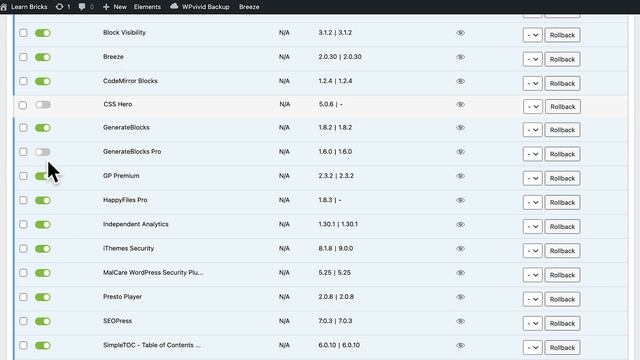
Task: Disable the HappyFiles Pro toggle
Action: pos(43,200)
